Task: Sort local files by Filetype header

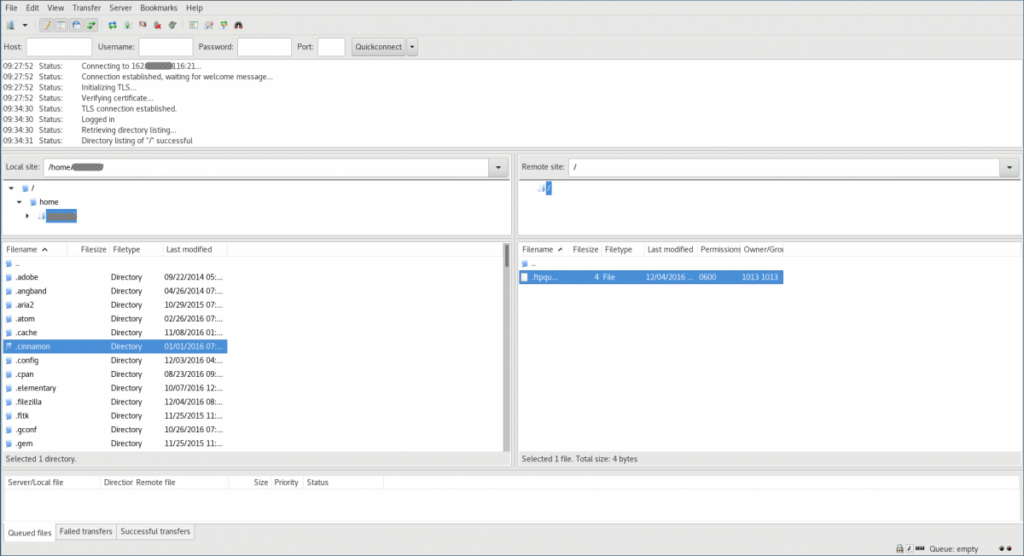Action: click(136, 250)
